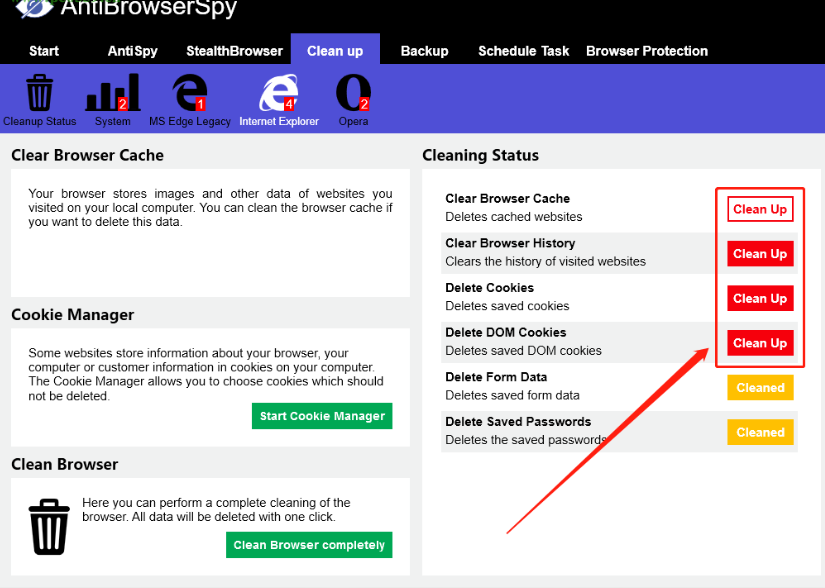The width and height of the screenshot is (825, 588).
Task: Click the Clean Browser heading
Action: tap(65, 464)
